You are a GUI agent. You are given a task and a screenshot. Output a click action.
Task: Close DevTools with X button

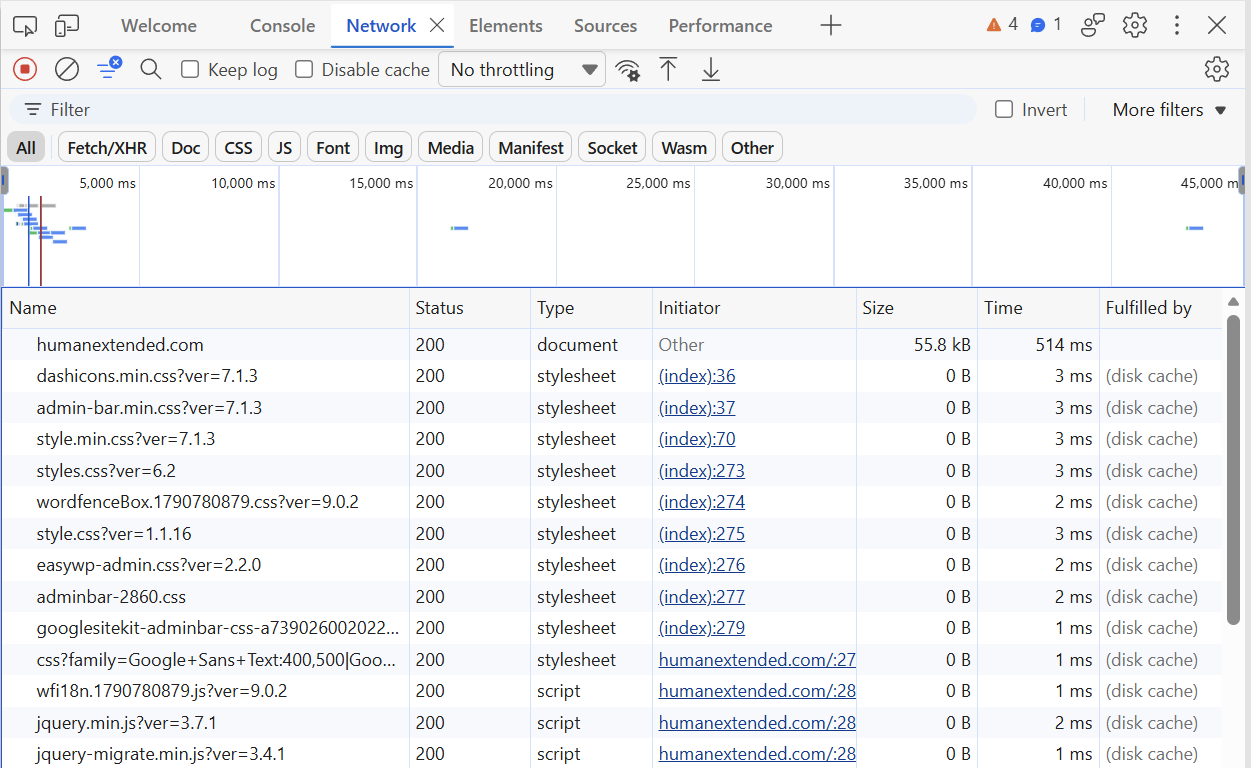[1217, 26]
